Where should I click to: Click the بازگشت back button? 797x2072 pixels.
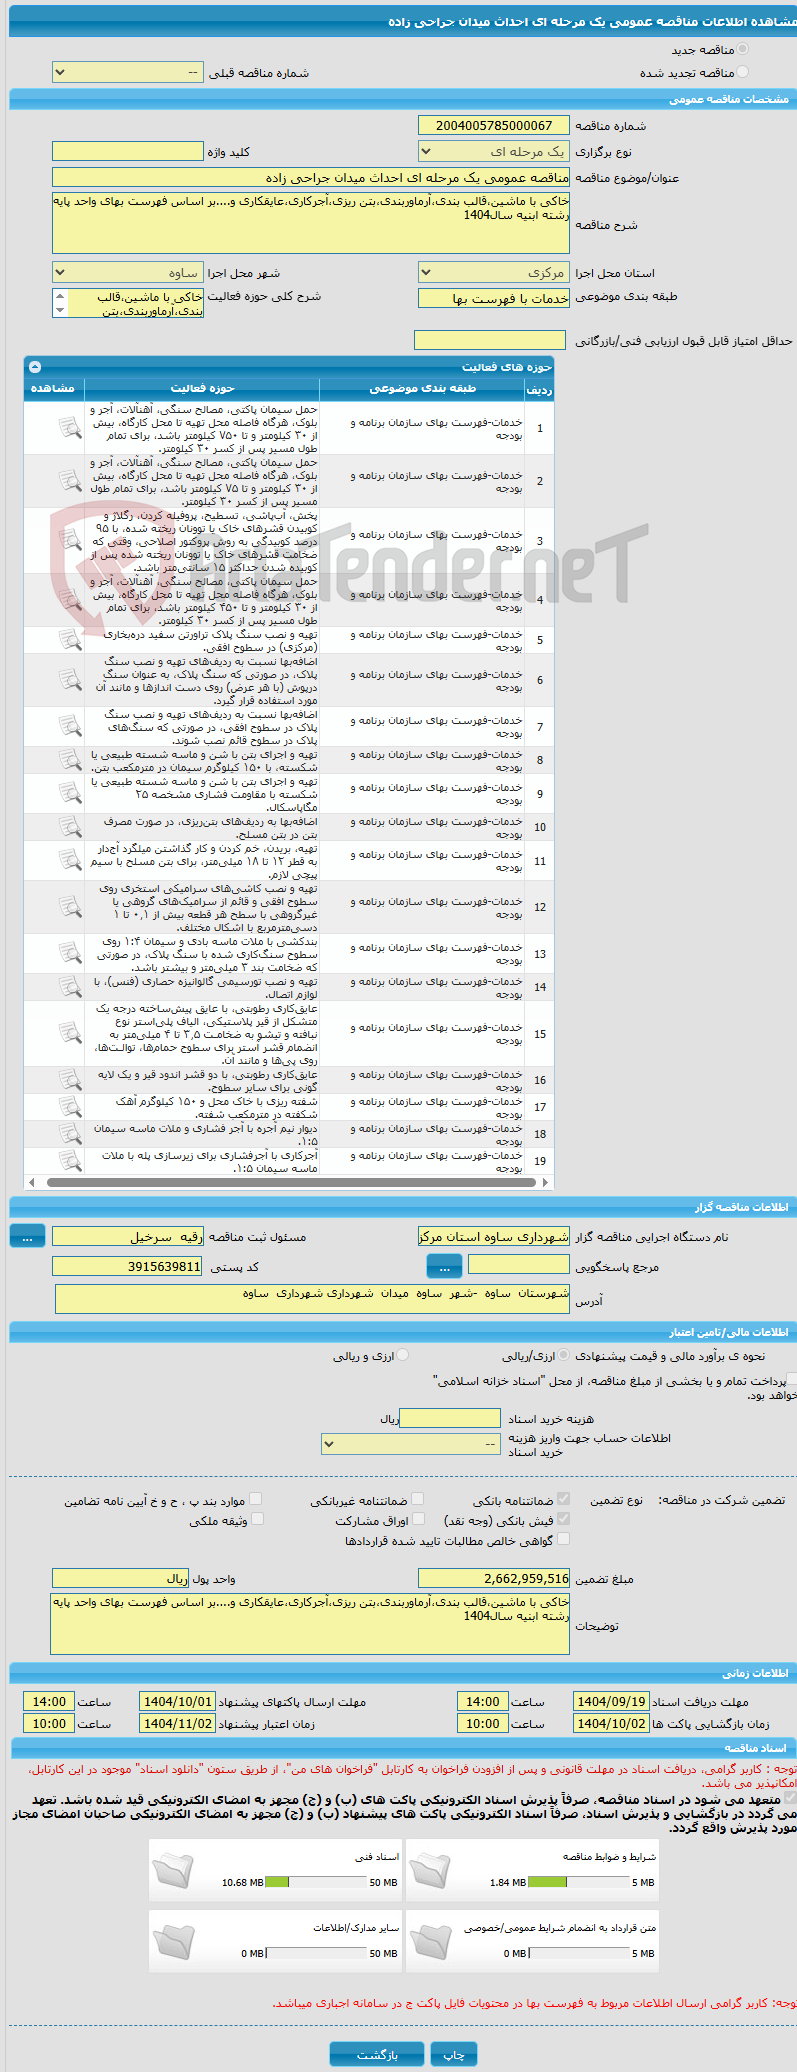click(x=377, y=2054)
